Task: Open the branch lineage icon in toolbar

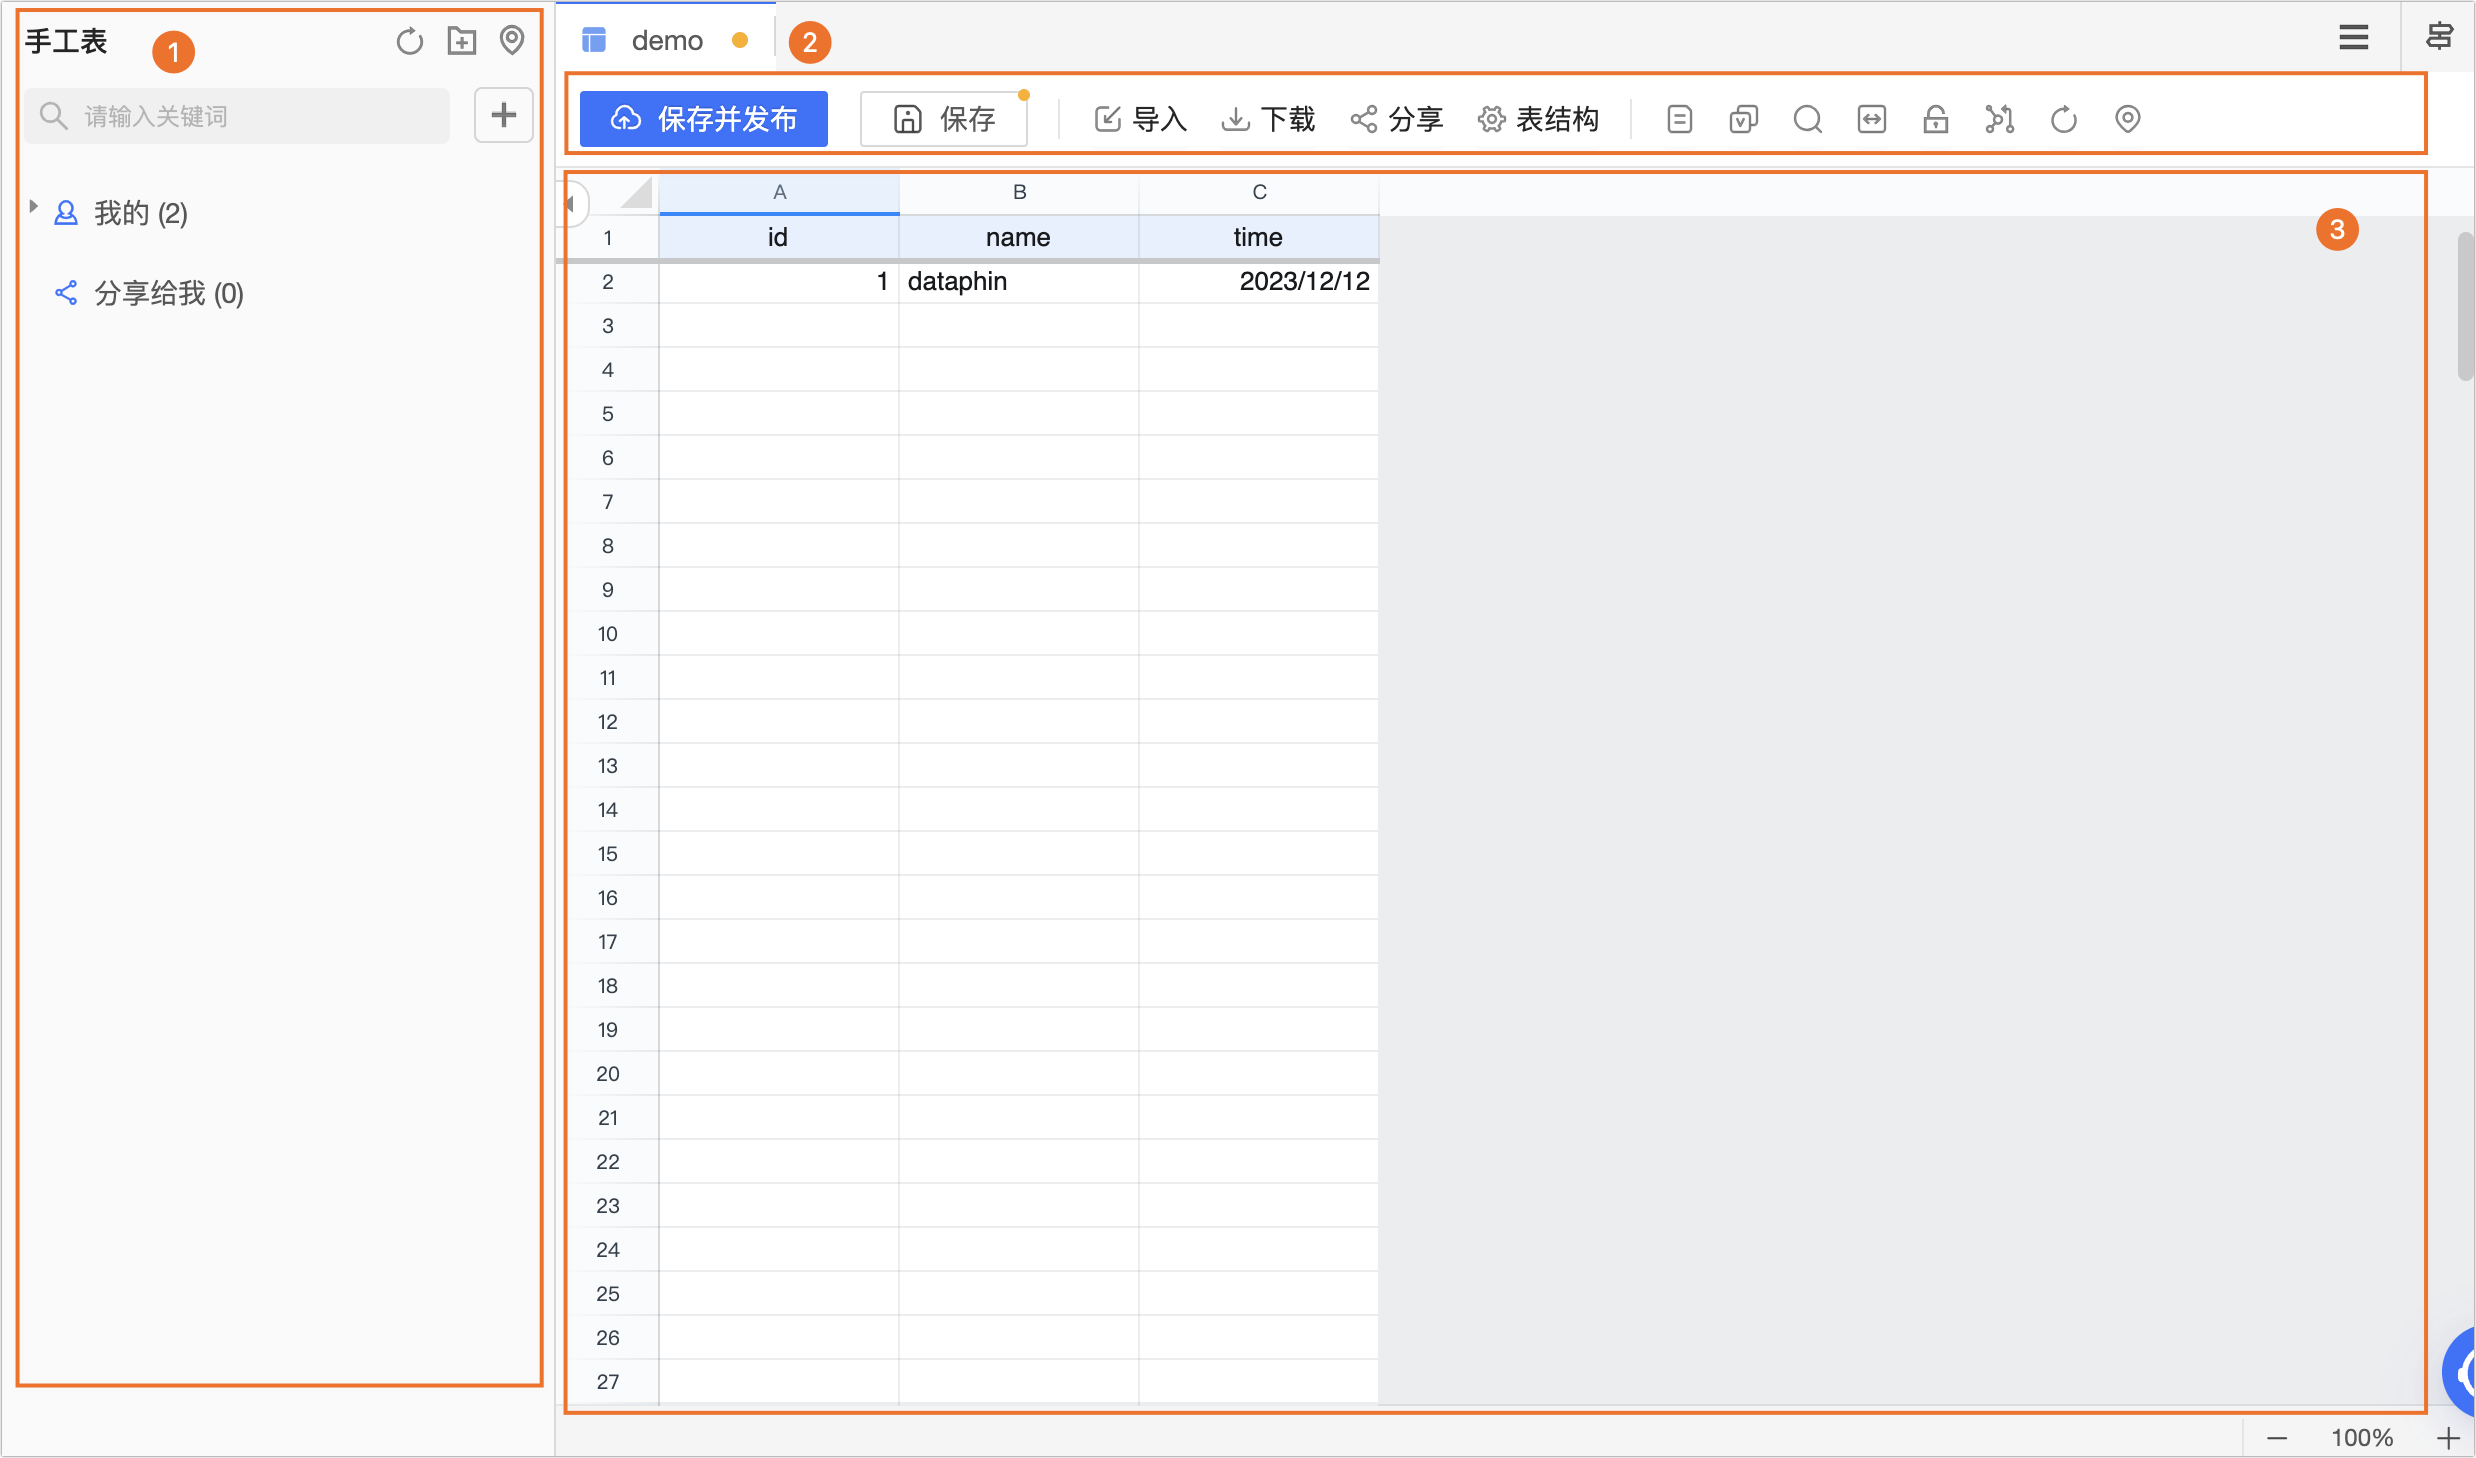Action: [1999, 119]
